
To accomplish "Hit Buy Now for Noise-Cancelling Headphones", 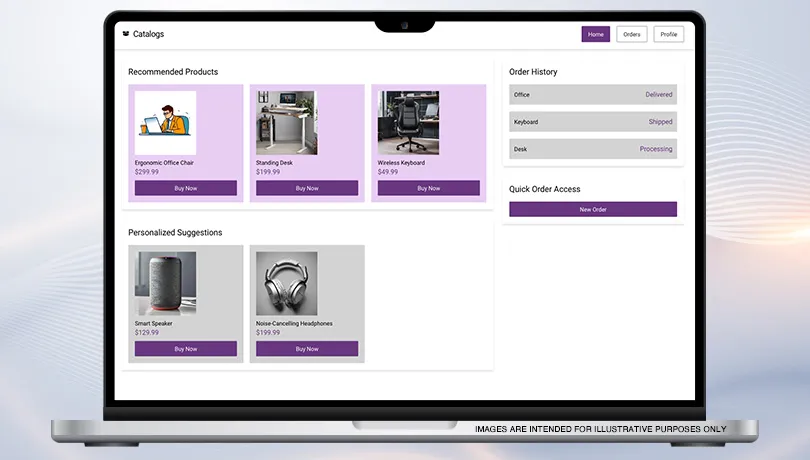I will coord(307,349).
